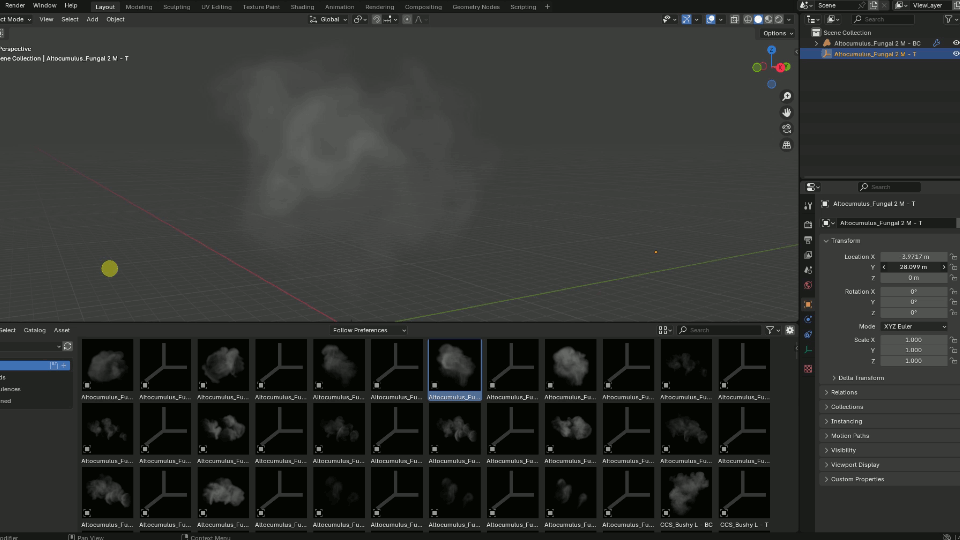Switch to the Modeling workspace tab
960x540 pixels.
(x=139, y=7)
